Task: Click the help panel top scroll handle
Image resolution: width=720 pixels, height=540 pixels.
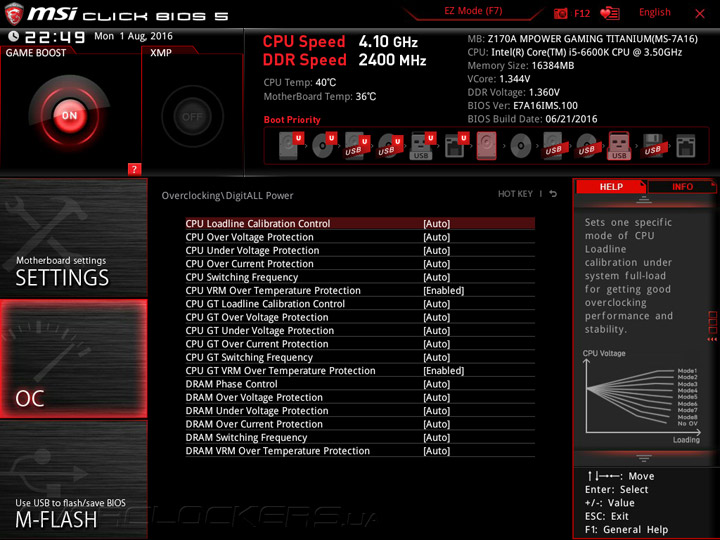Action: pos(643,199)
